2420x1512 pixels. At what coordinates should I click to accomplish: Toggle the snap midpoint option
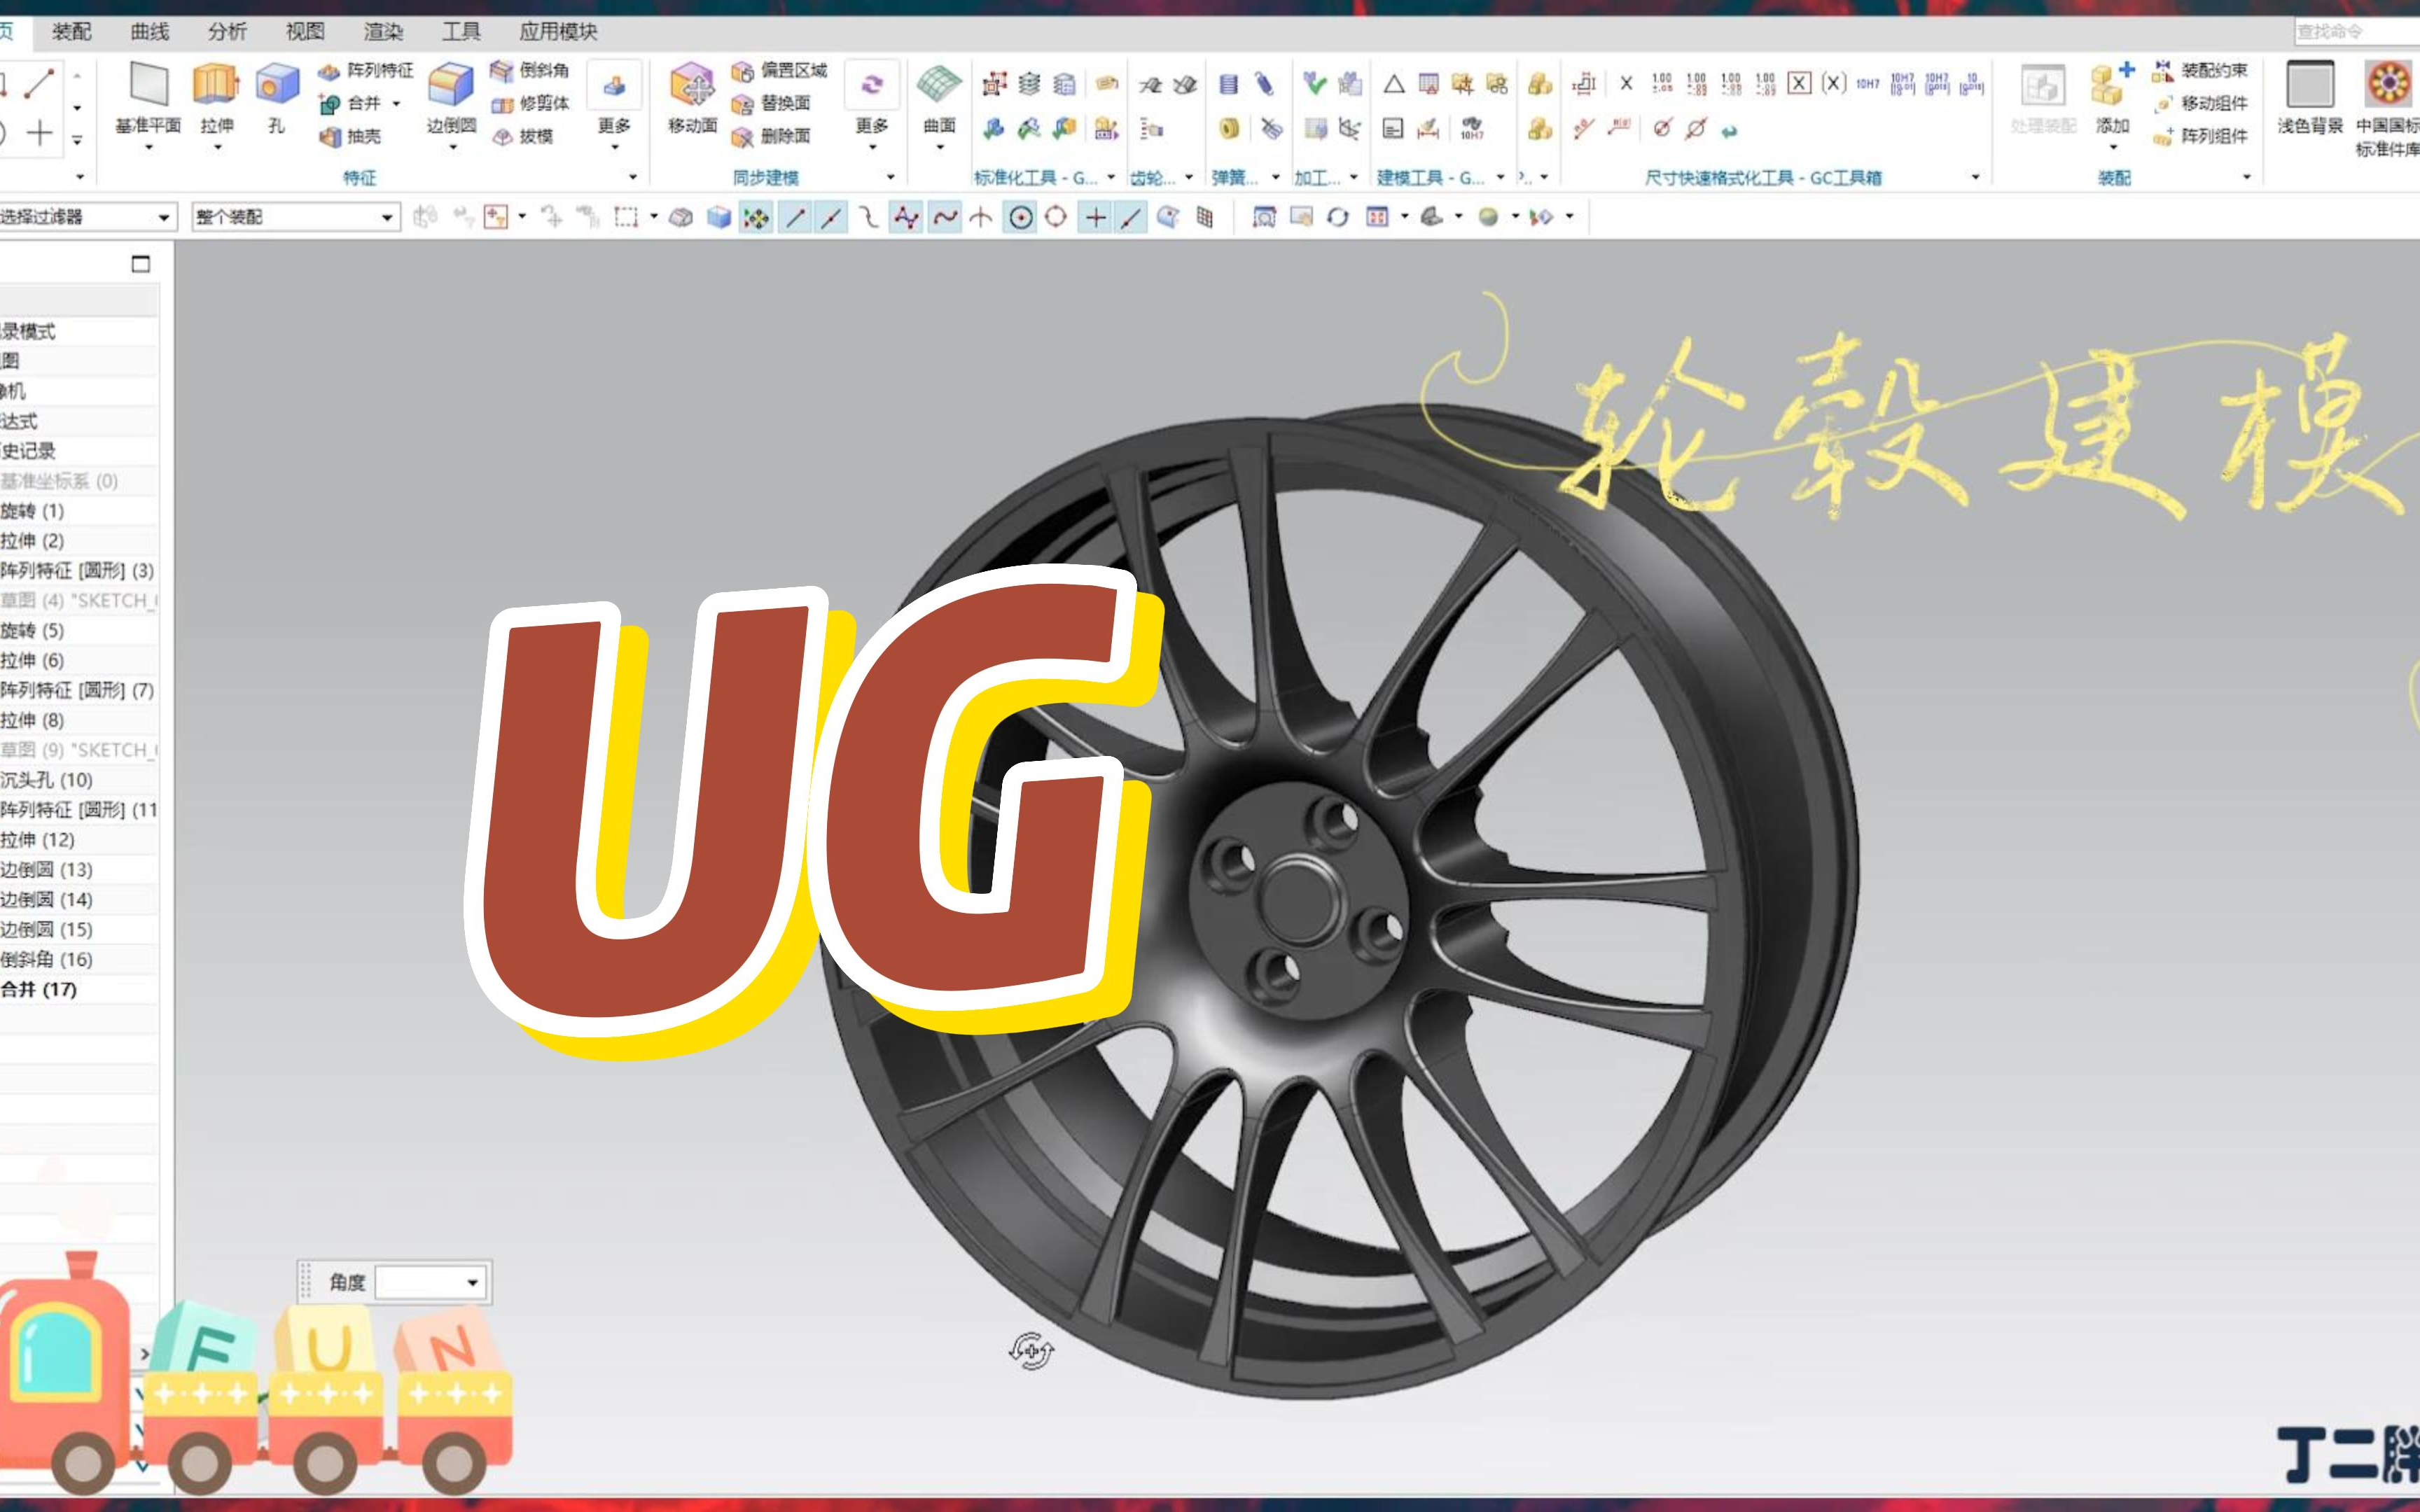(x=830, y=217)
